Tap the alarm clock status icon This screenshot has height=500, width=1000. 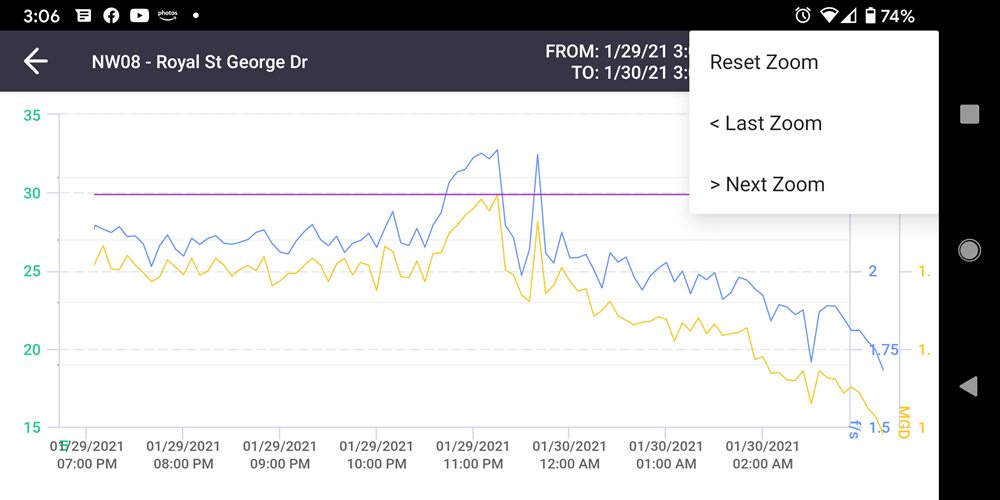pyautogui.click(x=802, y=16)
